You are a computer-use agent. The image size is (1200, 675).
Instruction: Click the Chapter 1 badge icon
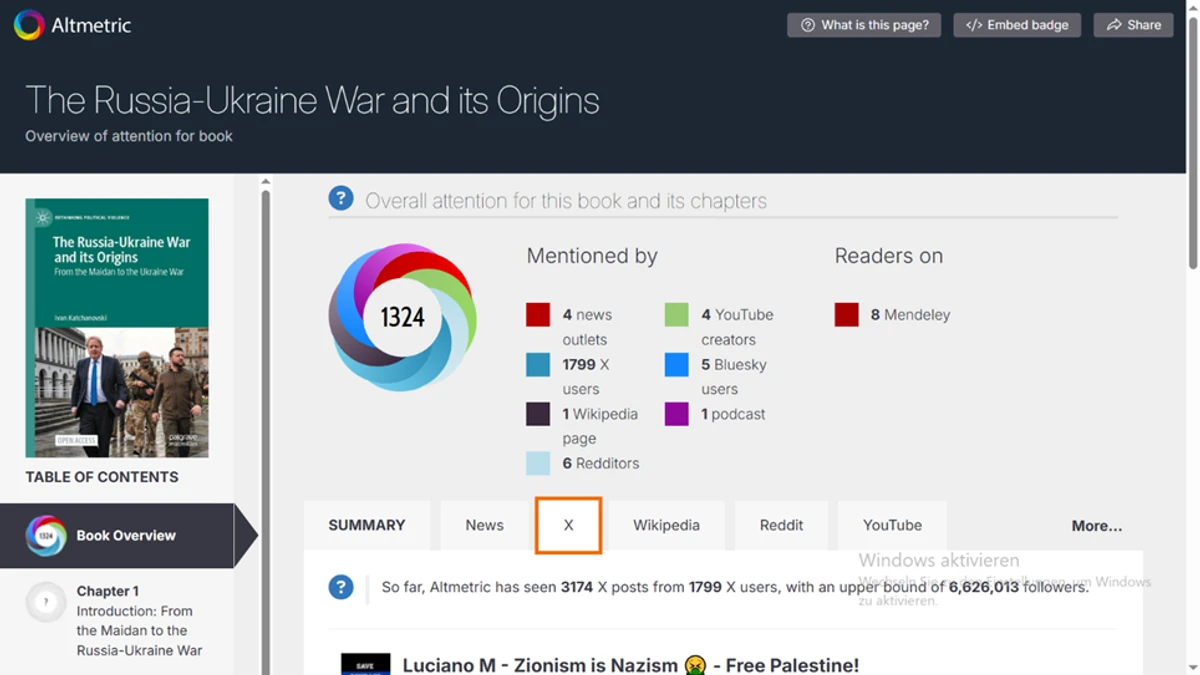(46, 602)
